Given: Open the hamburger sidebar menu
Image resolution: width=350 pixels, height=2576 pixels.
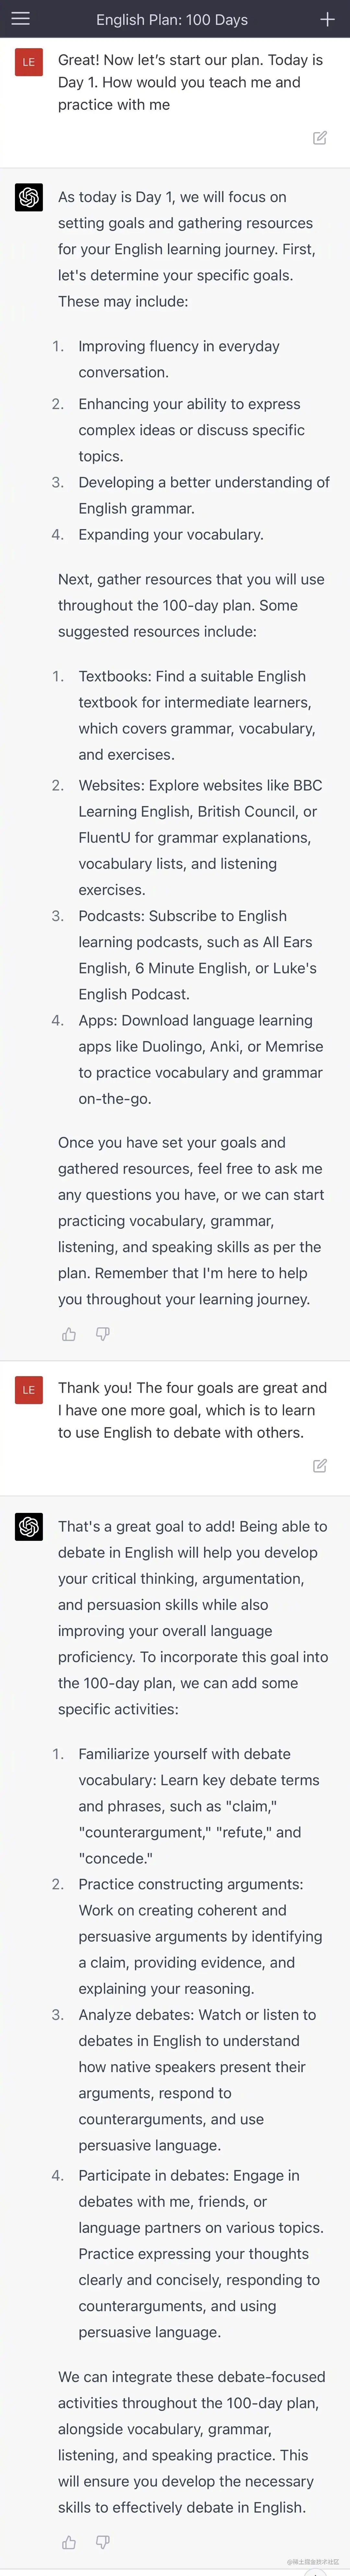Looking at the screenshot, I should pyautogui.click(x=20, y=19).
